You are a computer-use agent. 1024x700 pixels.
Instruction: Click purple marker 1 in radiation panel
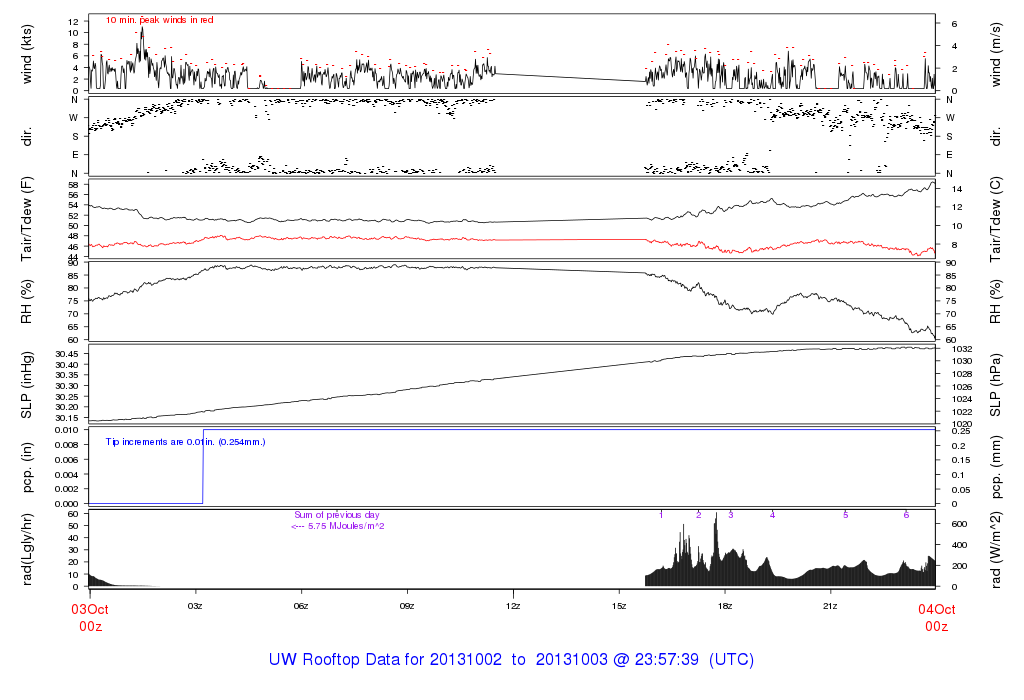[x=662, y=514]
